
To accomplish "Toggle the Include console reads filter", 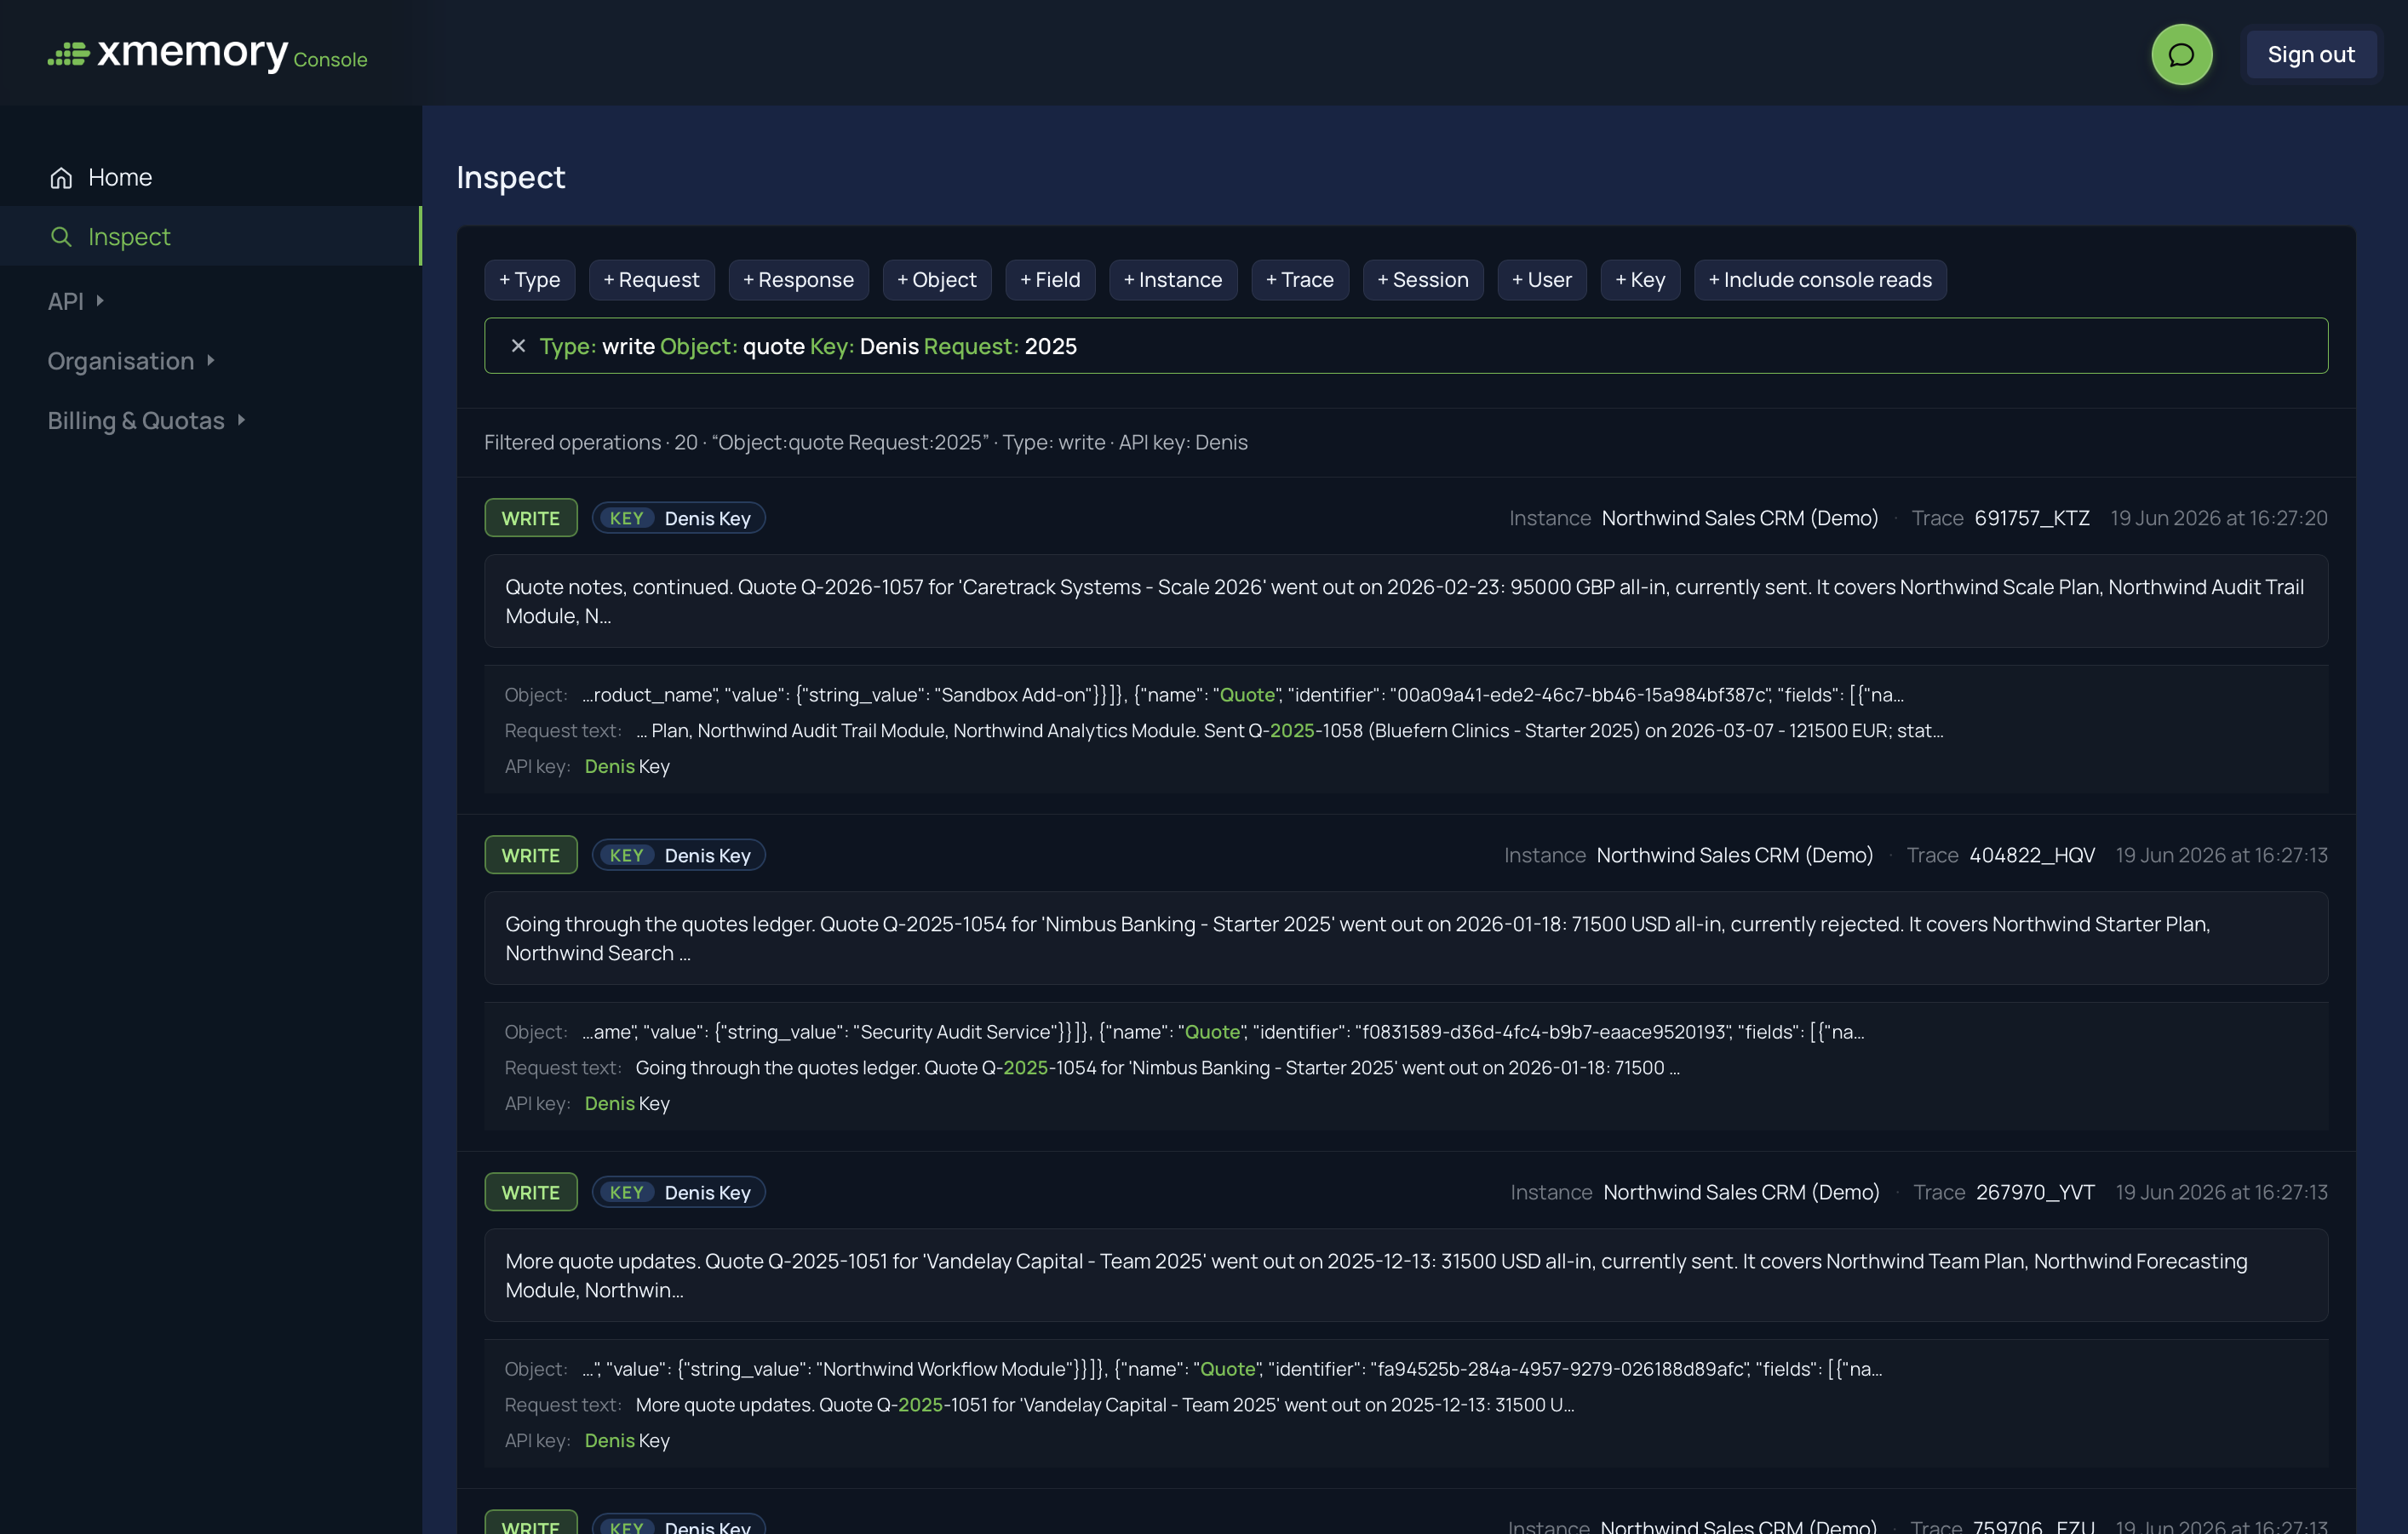I will [1820, 280].
